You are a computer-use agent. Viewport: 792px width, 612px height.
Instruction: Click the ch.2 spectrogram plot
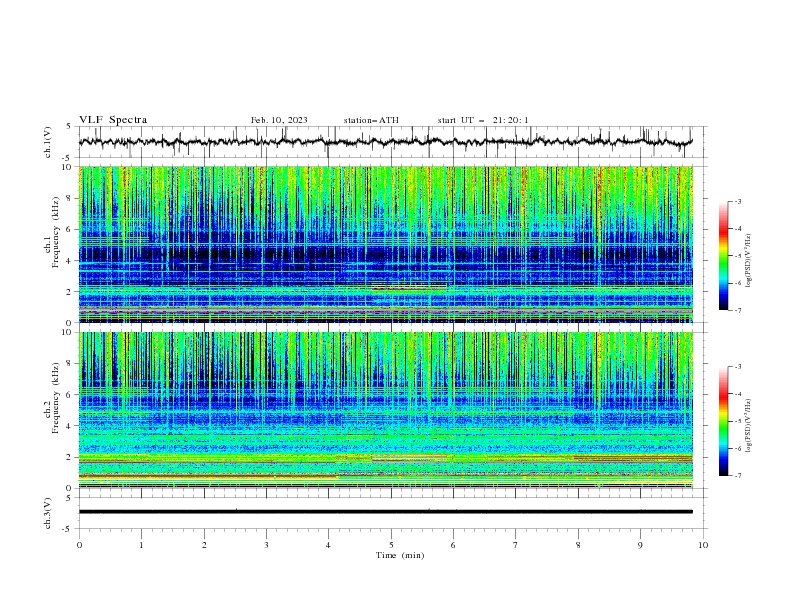(386, 410)
